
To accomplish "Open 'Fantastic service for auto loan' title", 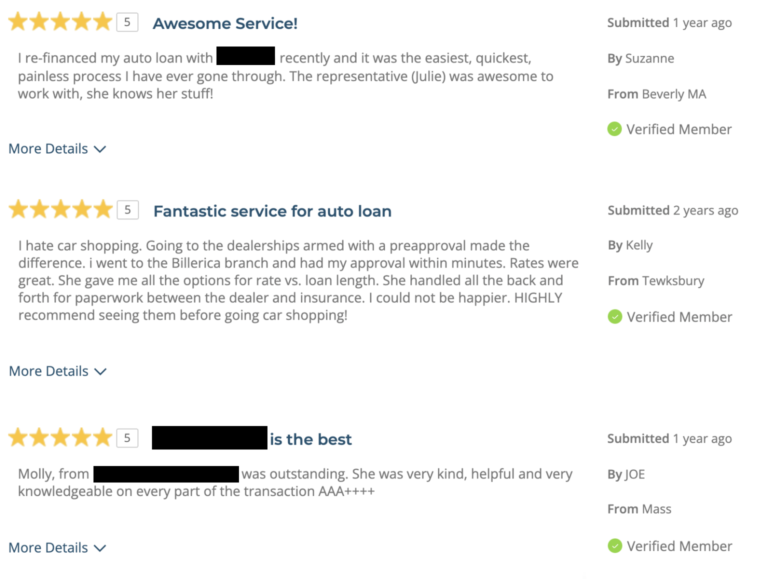I will coord(272,211).
